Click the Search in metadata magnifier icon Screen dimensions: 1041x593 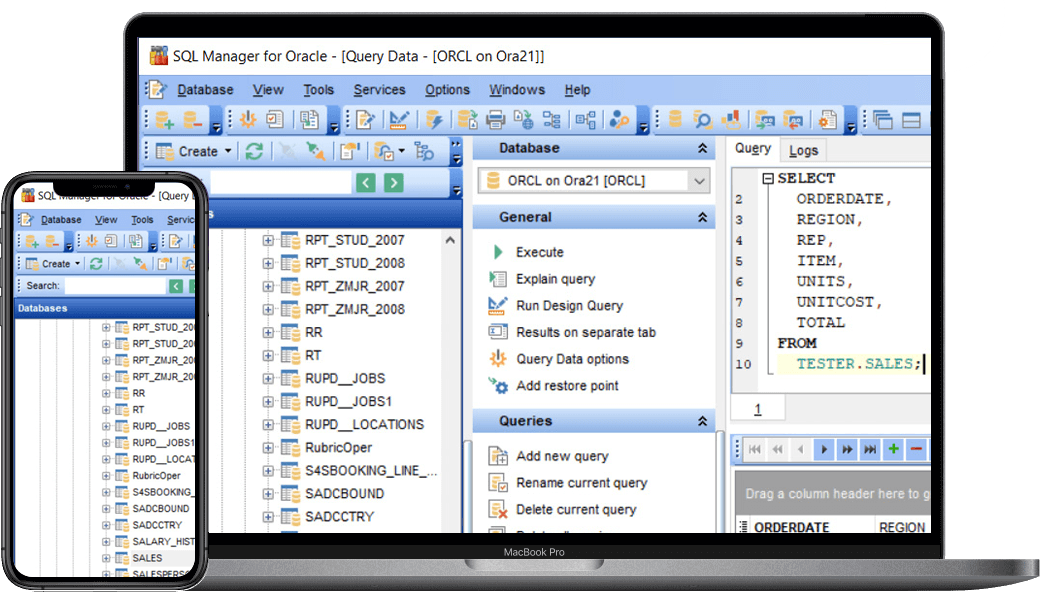click(702, 120)
